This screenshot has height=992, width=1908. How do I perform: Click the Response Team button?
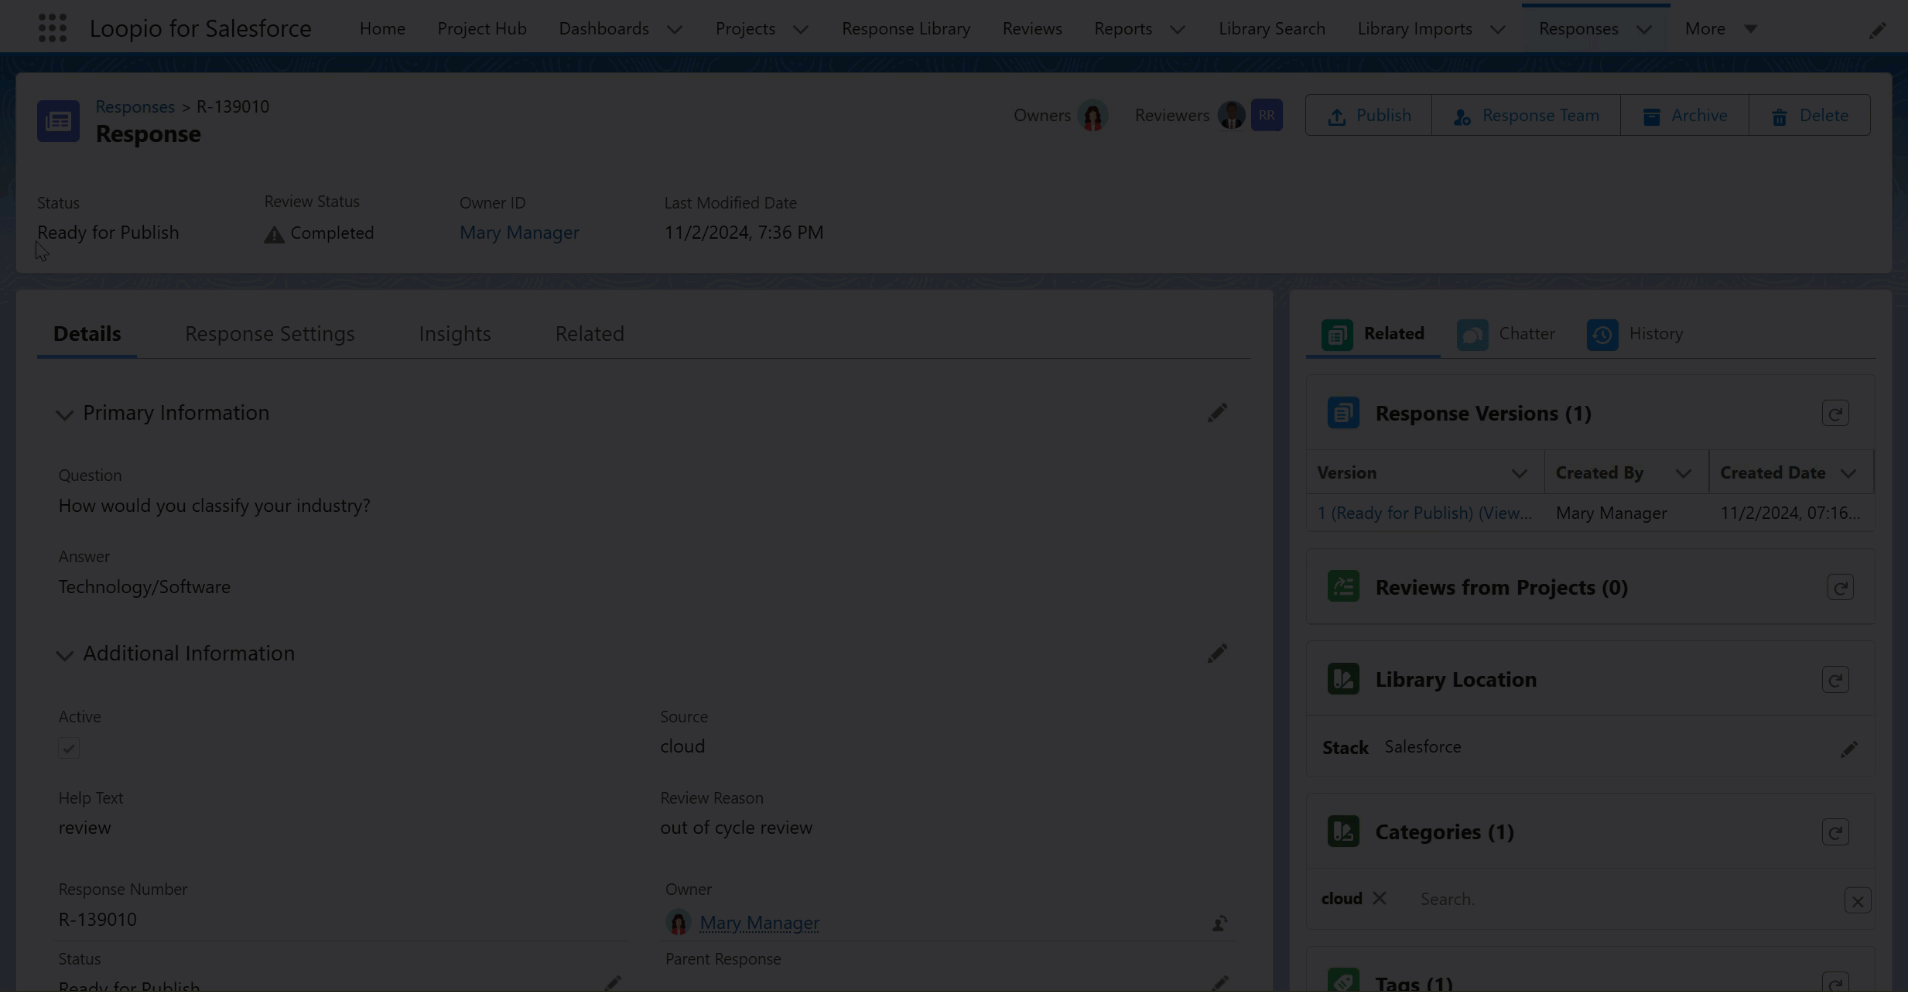1526,116
